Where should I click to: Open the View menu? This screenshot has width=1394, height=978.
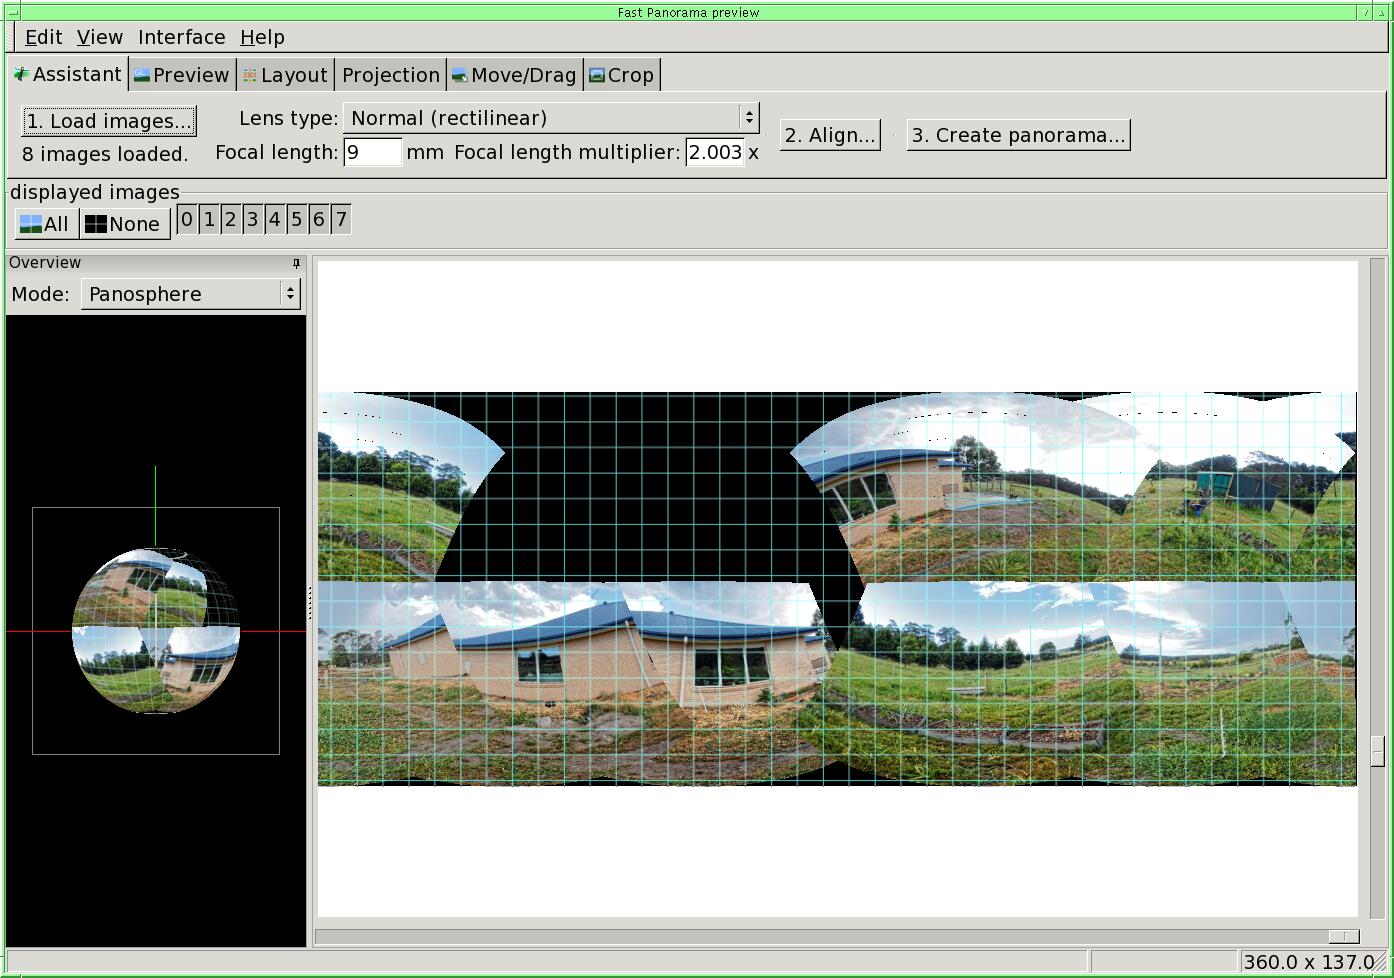(x=100, y=37)
